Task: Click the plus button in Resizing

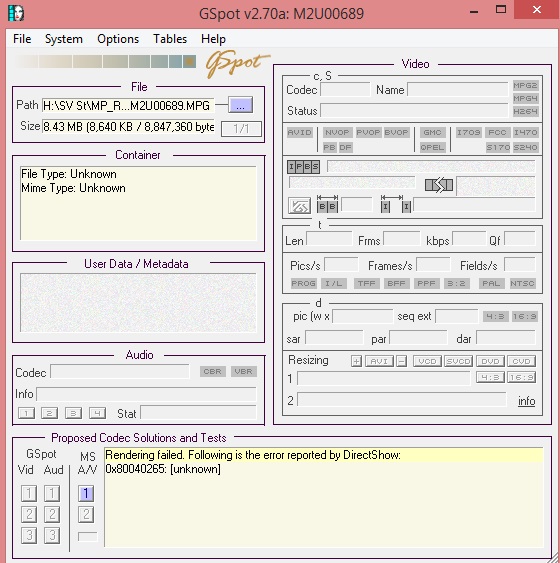Action: 356,361
